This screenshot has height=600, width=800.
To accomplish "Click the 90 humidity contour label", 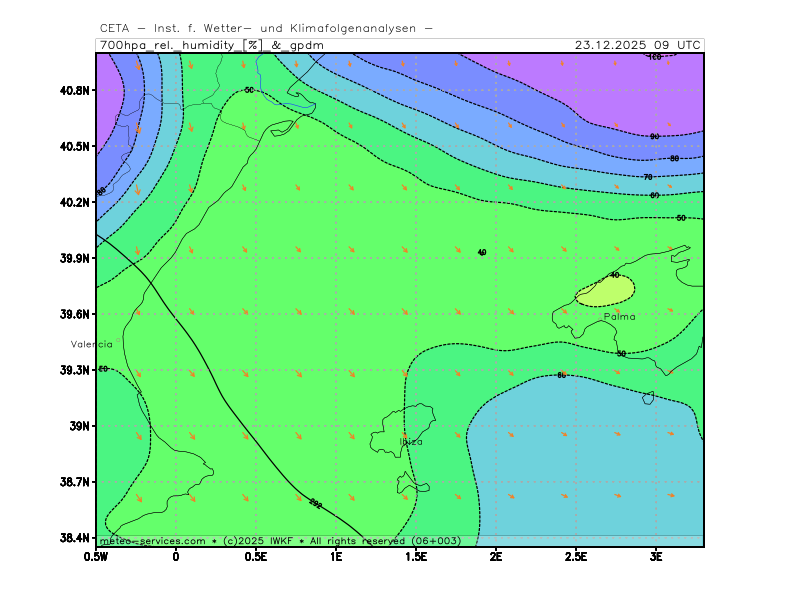I will 654,136.
